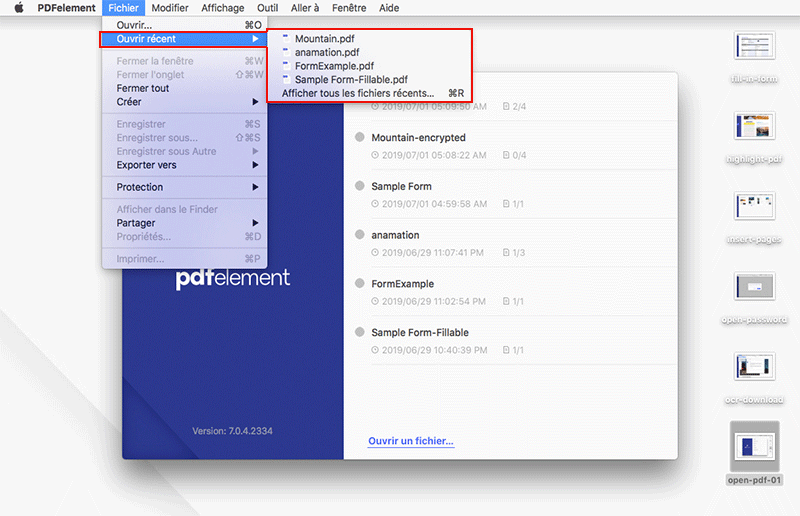Select the open-password desktop file

coord(754,298)
